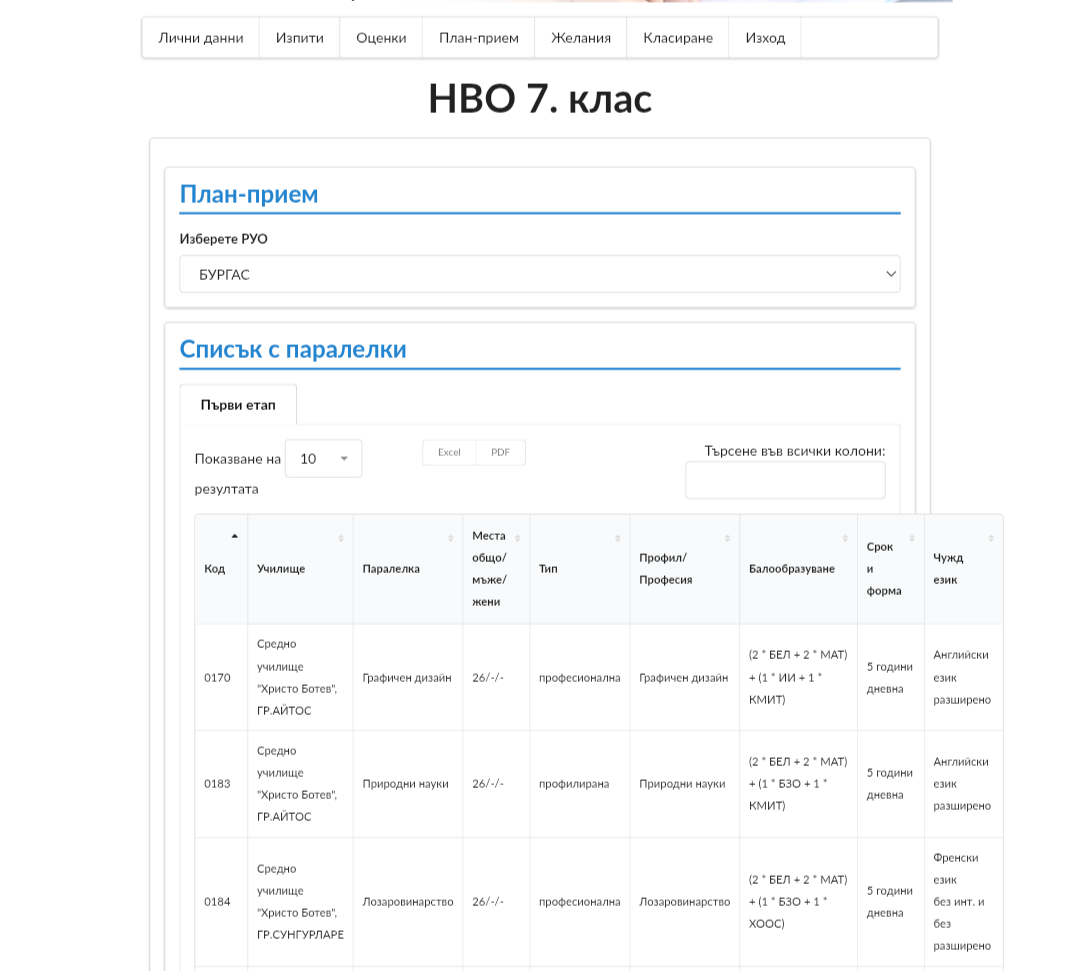Sort by the Профил/Професия column header
The image size is (1080, 971).
(685, 569)
